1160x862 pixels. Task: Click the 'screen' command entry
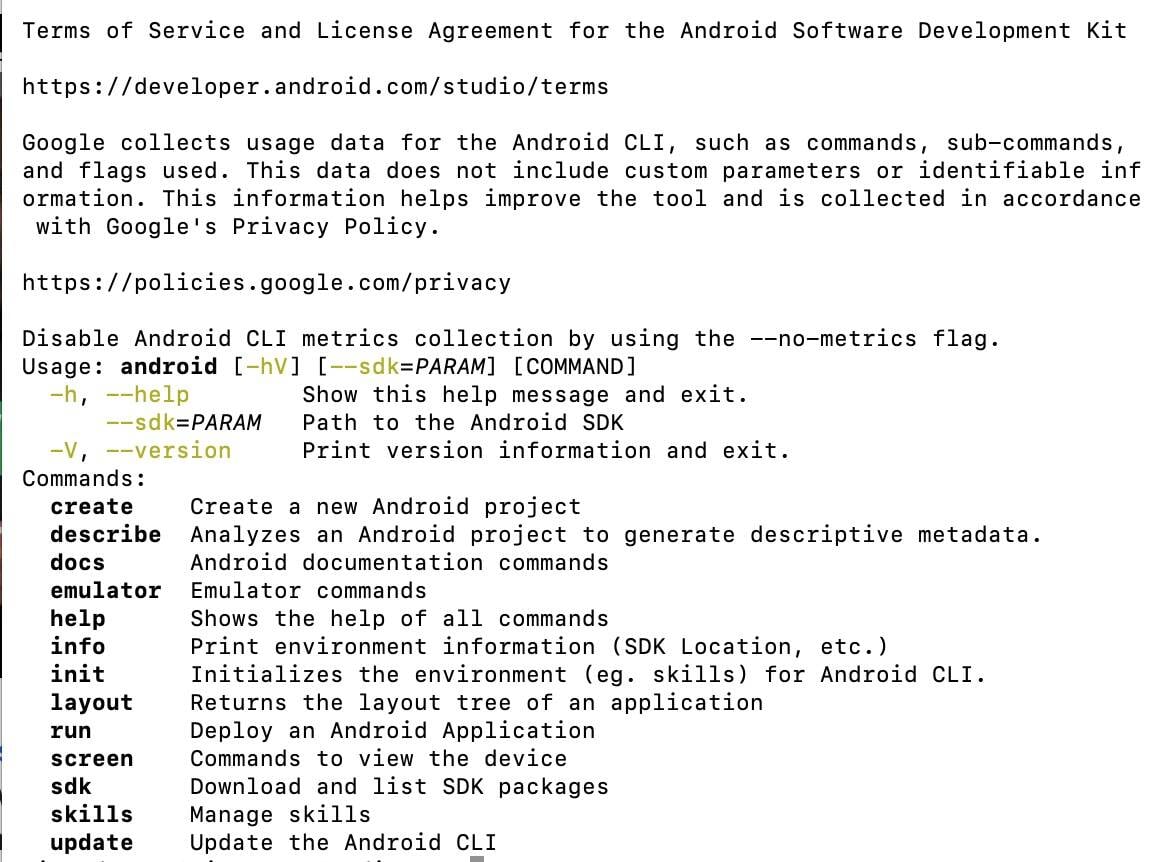[x=91, y=759]
